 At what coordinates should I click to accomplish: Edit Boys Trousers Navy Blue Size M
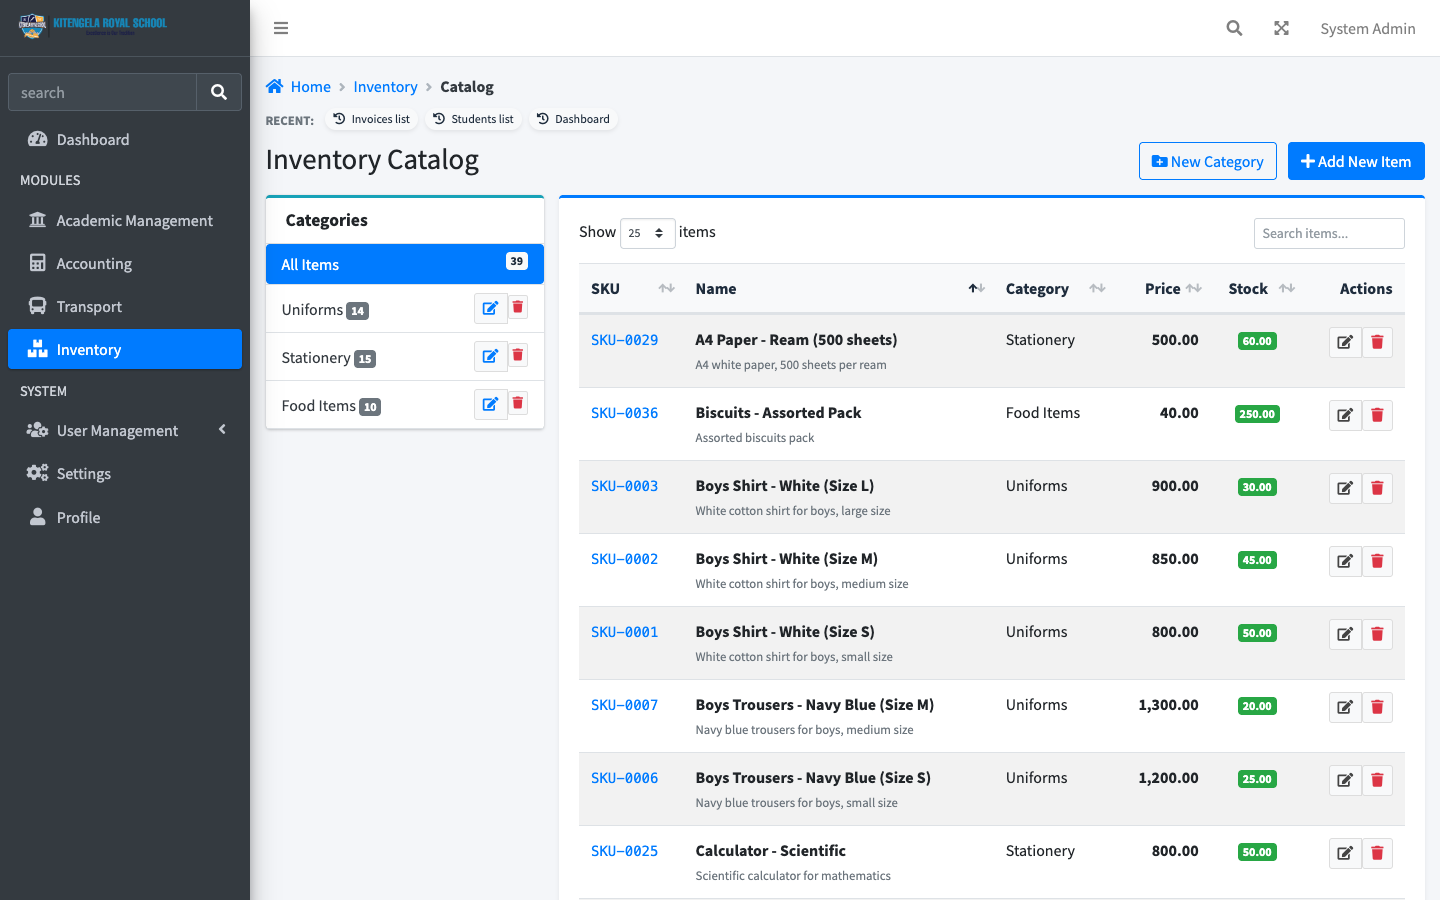[x=1345, y=707]
